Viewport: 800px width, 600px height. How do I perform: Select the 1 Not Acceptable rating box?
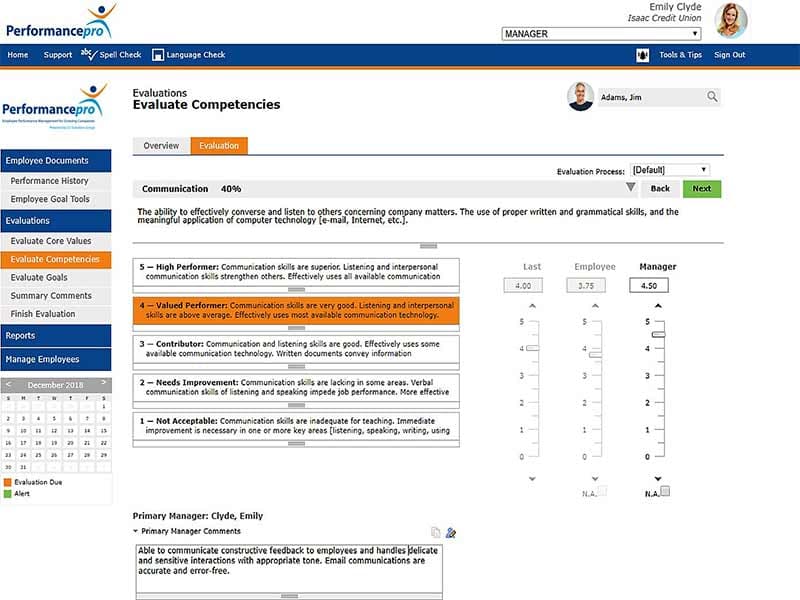coord(296,426)
